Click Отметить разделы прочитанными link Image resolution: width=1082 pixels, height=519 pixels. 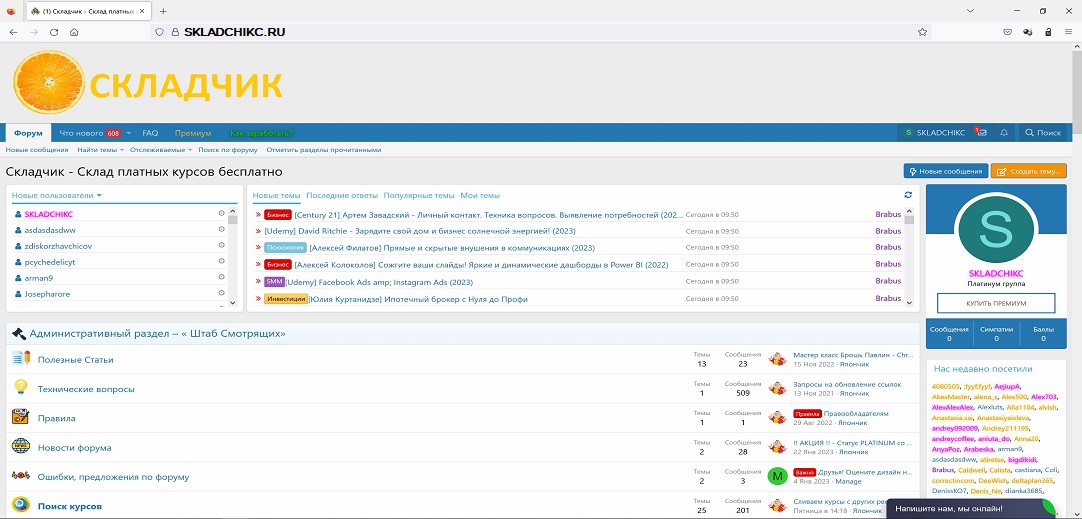click(x=324, y=150)
